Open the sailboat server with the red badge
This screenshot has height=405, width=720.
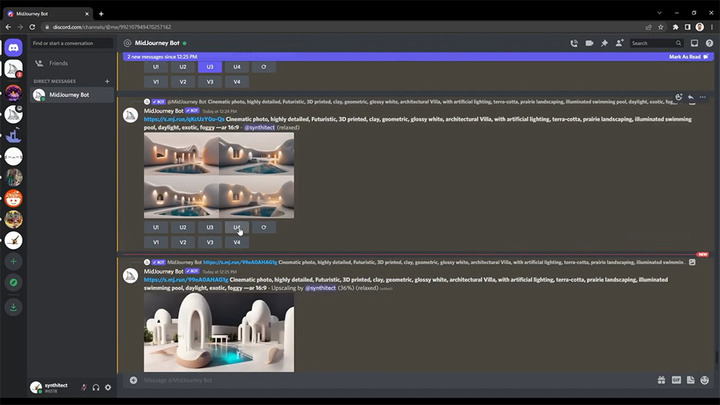coord(14,68)
